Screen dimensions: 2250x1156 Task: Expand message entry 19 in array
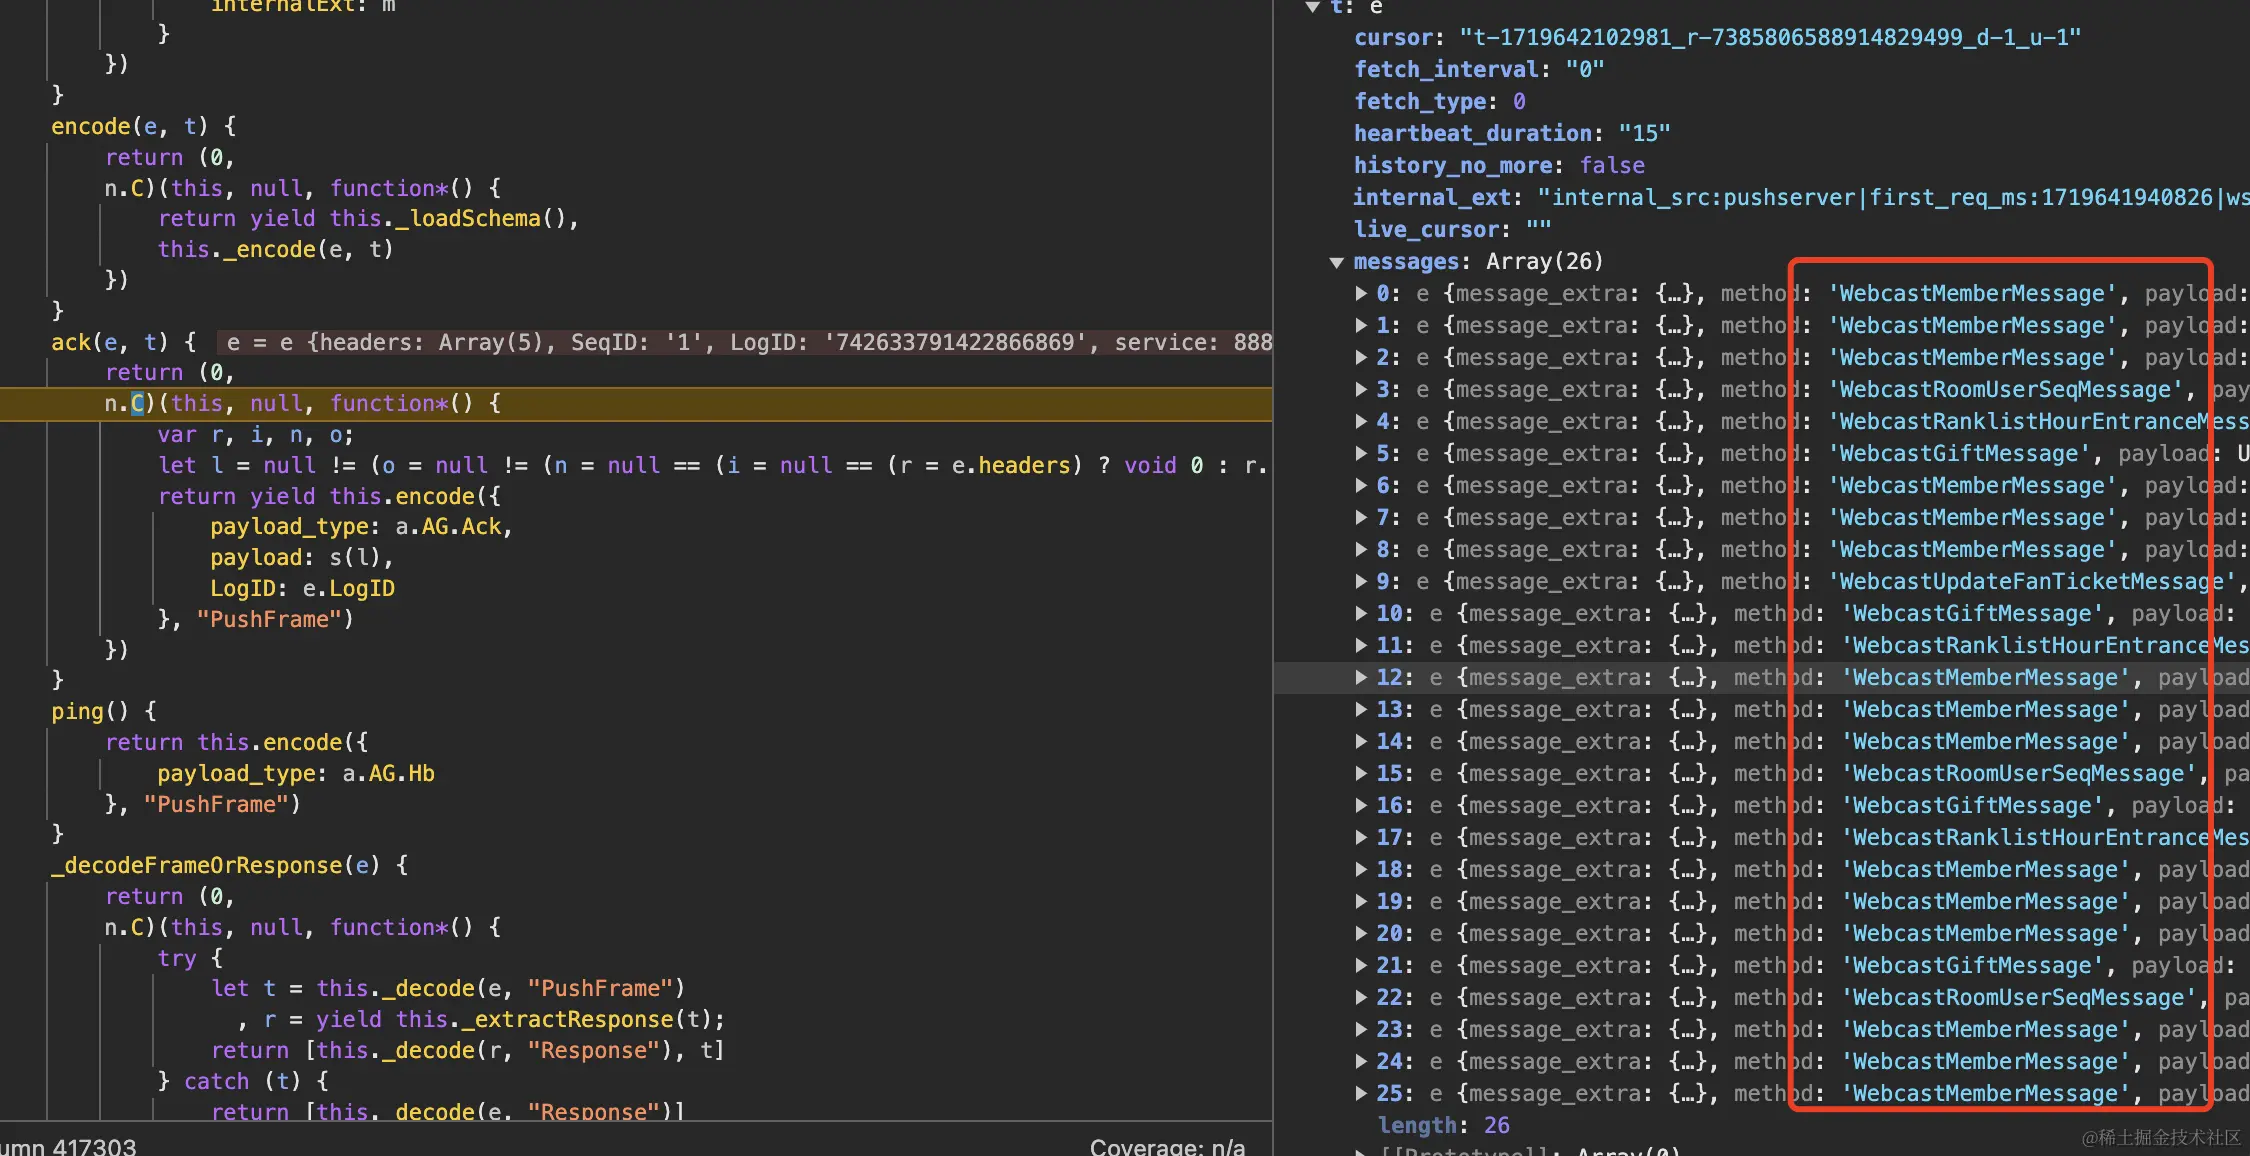point(1361,902)
